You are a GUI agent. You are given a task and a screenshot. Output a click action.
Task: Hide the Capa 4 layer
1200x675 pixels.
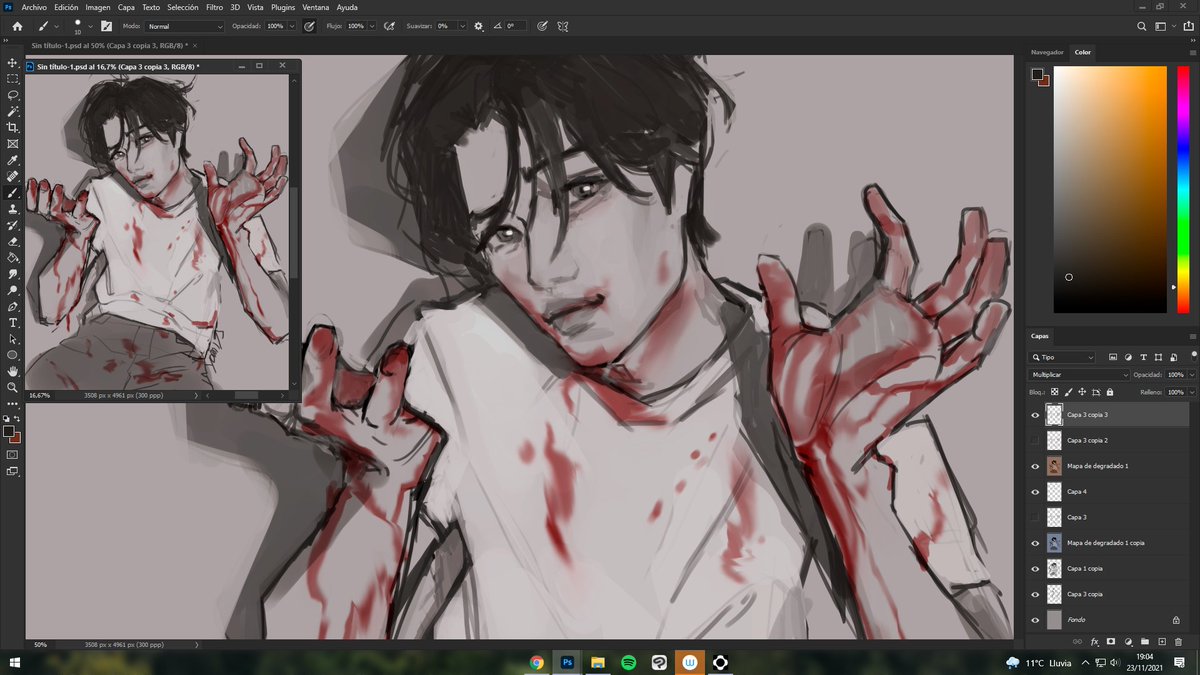click(1035, 492)
